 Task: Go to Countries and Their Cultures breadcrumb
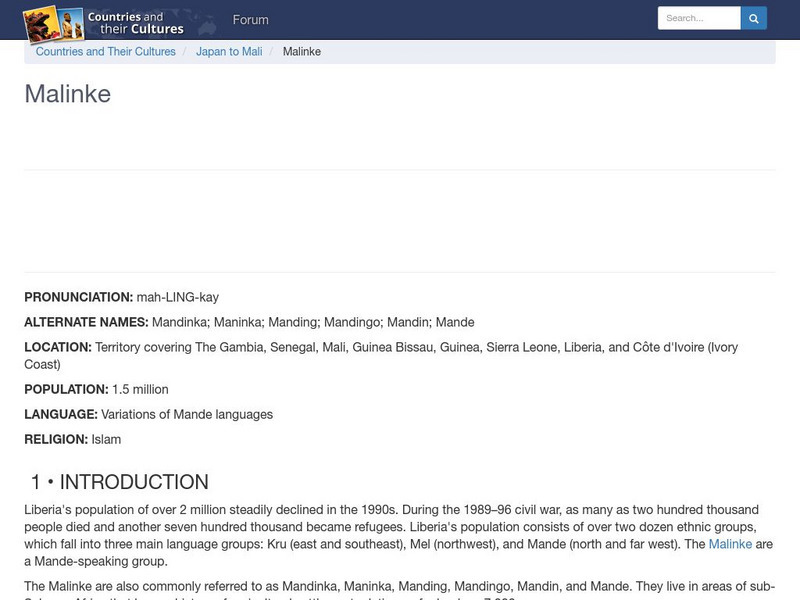(x=106, y=52)
